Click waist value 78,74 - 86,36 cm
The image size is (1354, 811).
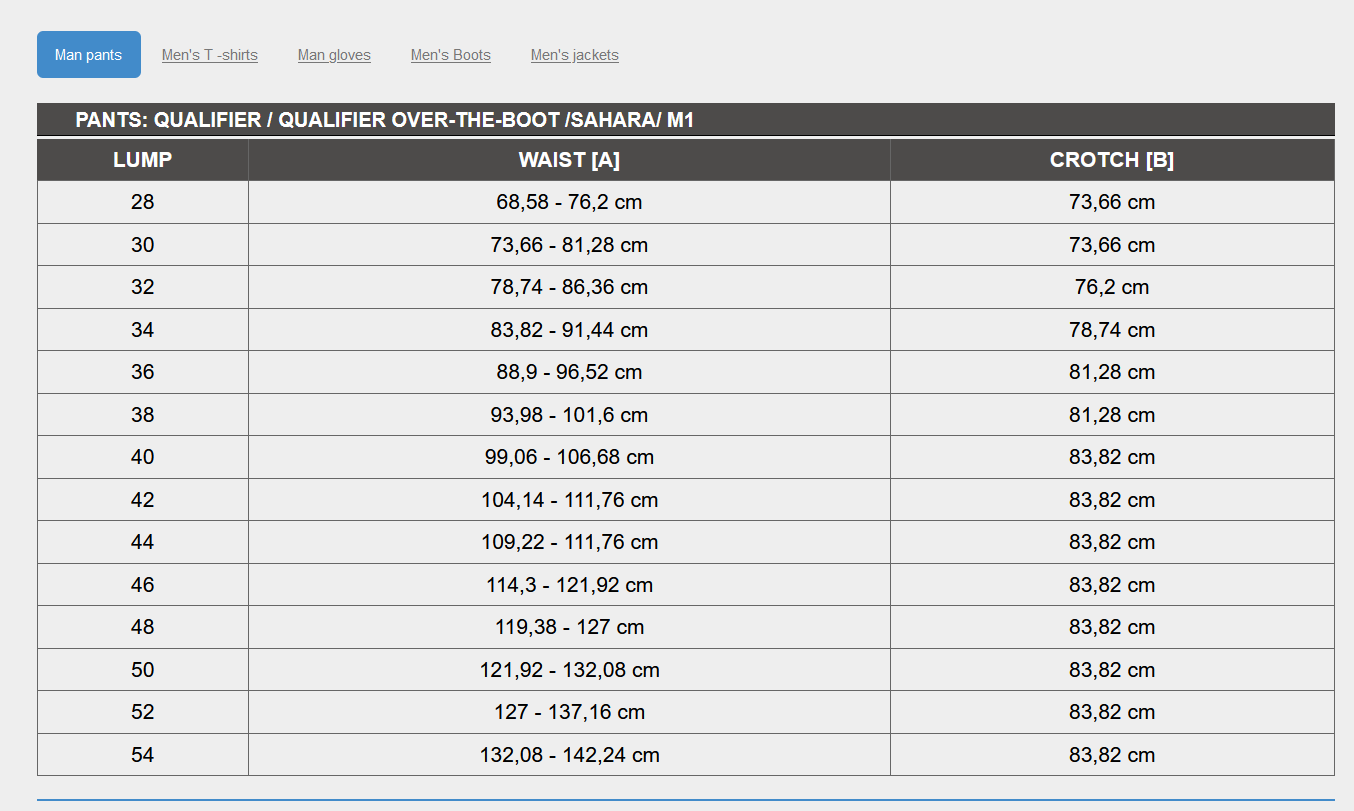click(x=569, y=287)
